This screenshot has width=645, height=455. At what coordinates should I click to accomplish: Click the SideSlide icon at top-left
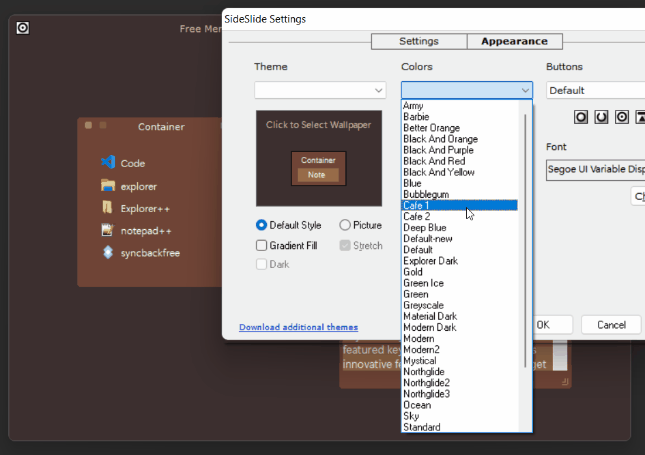pos(23,28)
